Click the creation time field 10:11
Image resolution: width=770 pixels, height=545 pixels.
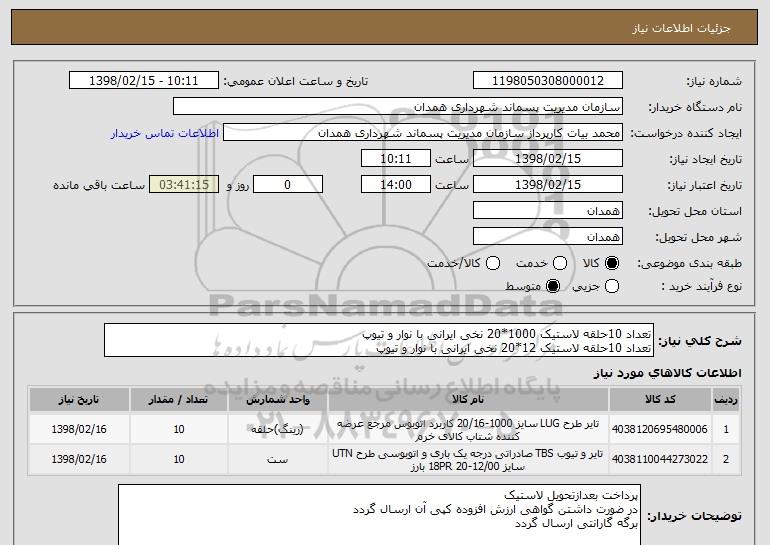(396, 159)
